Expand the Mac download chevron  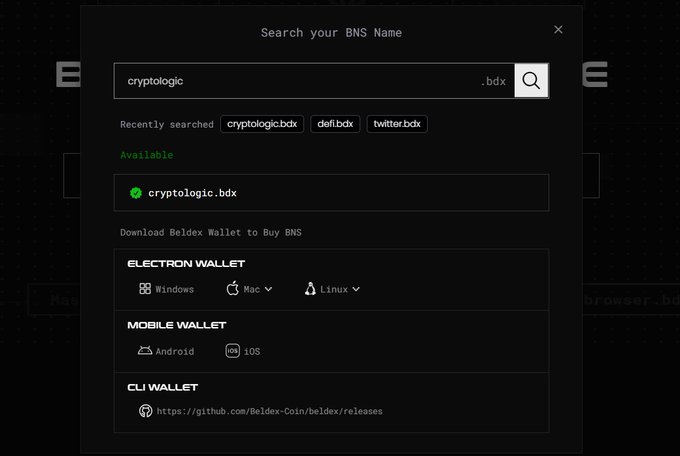click(268, 289)
